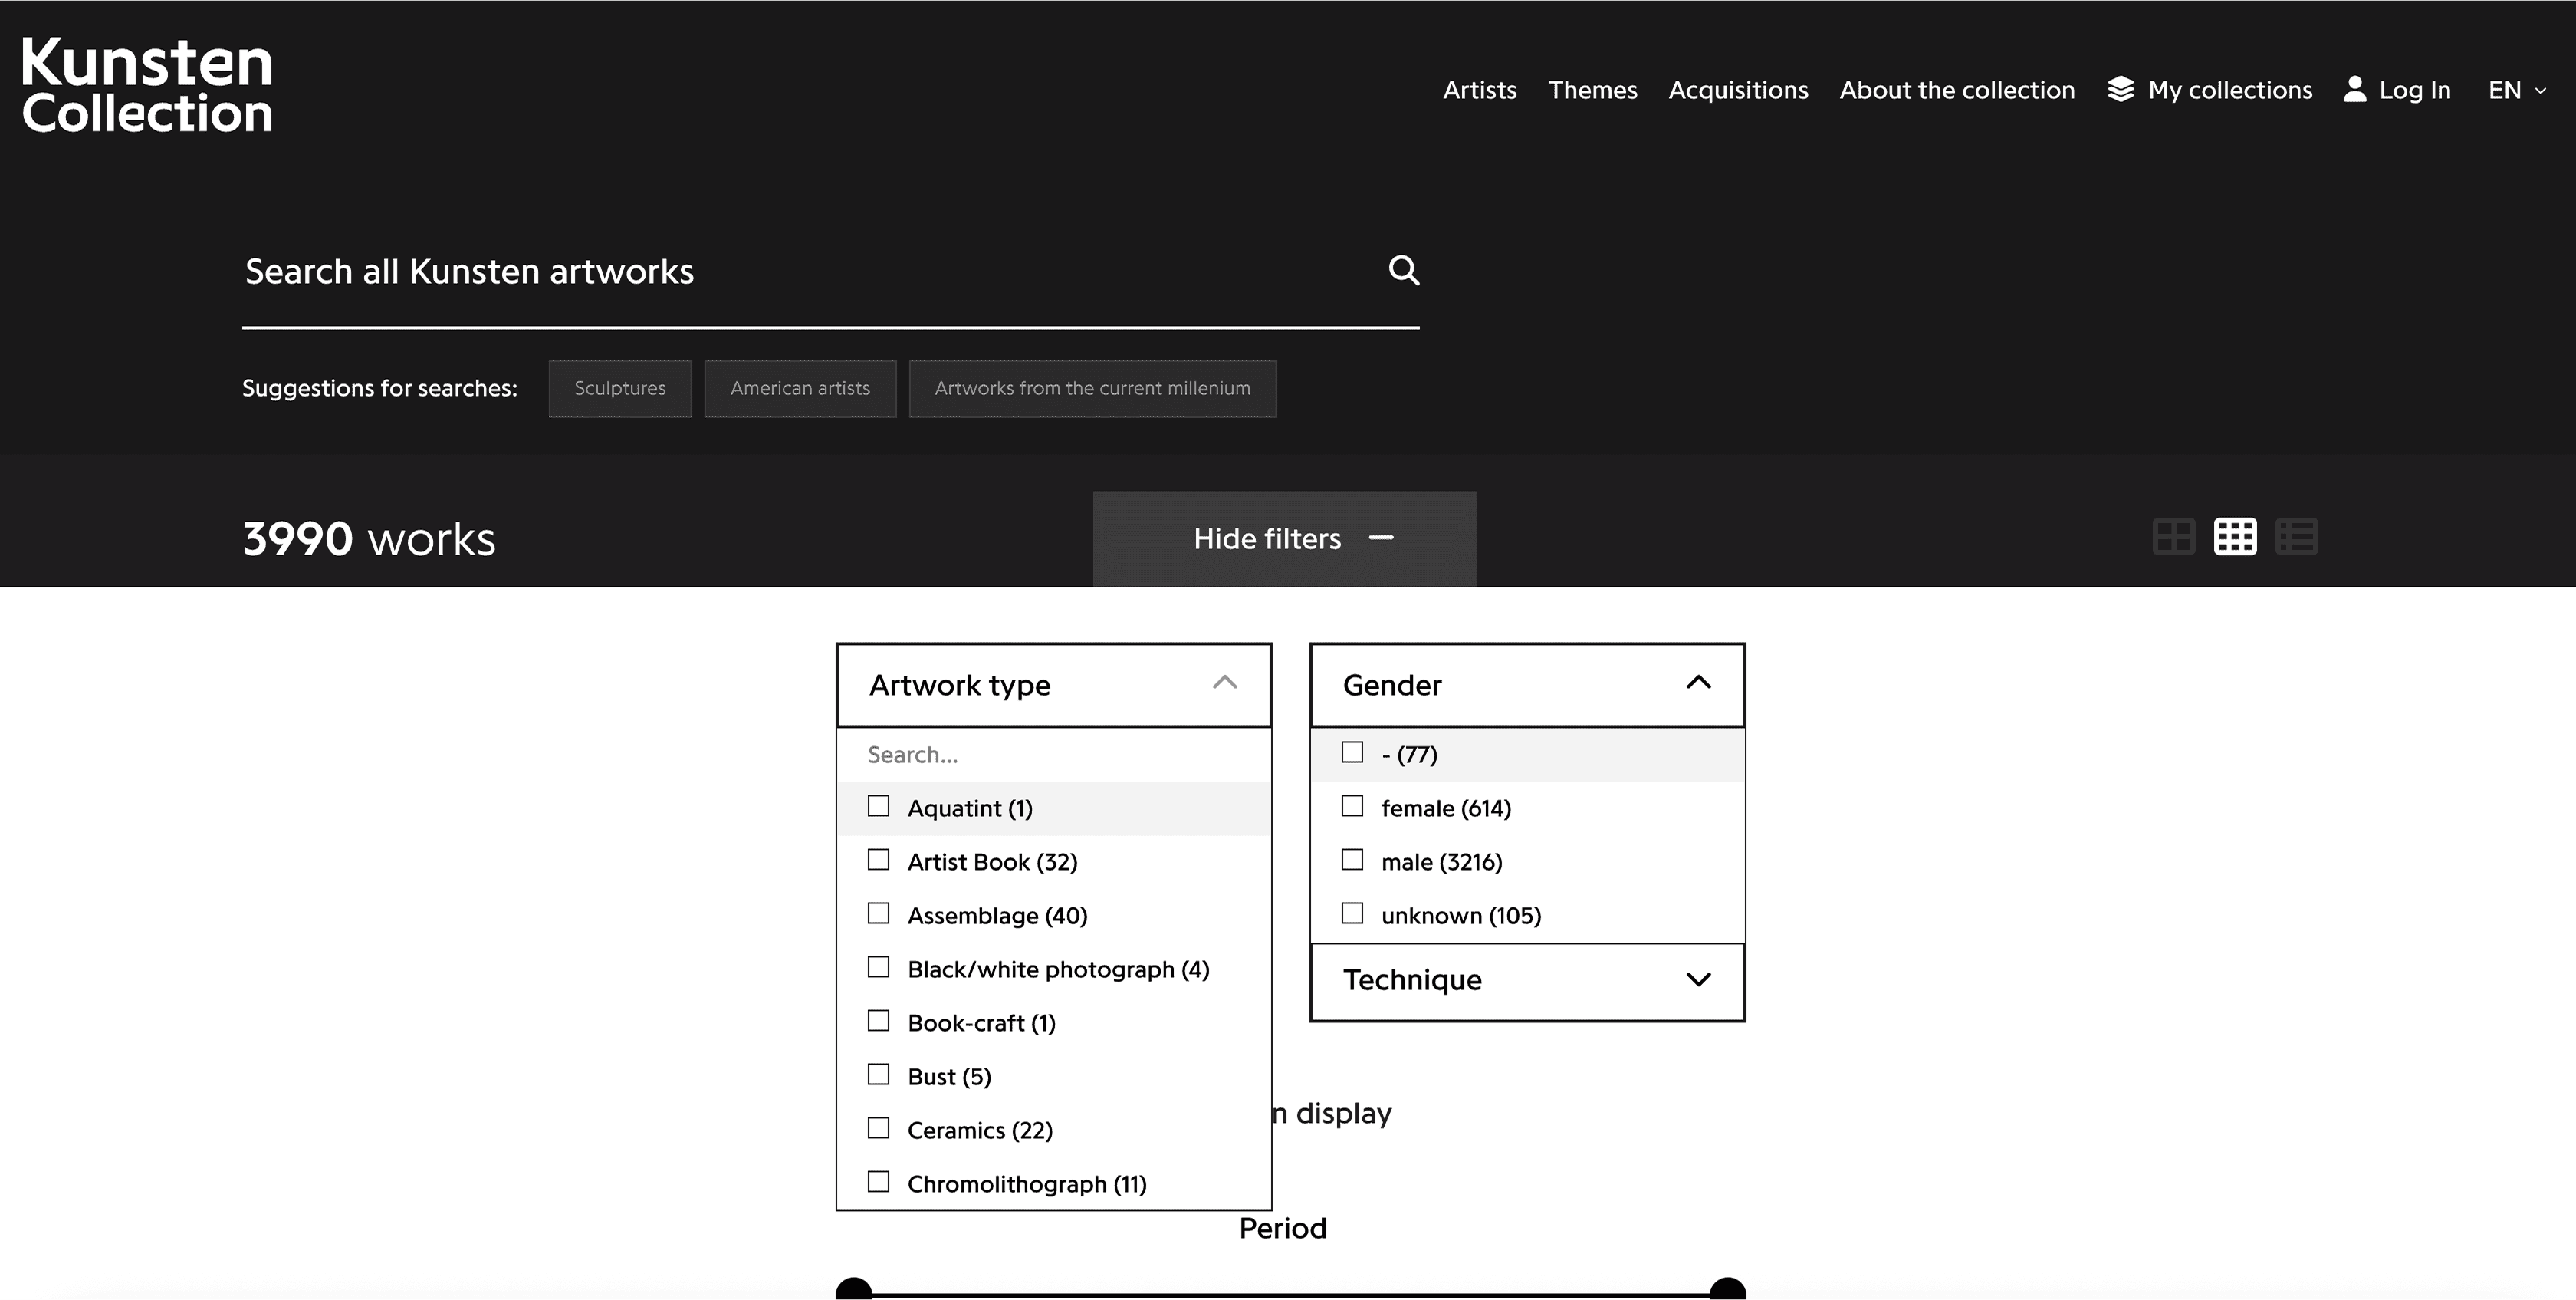2576x1300 pixels.
Task: Switch to list view icon
Action: tap(2296, 537)
